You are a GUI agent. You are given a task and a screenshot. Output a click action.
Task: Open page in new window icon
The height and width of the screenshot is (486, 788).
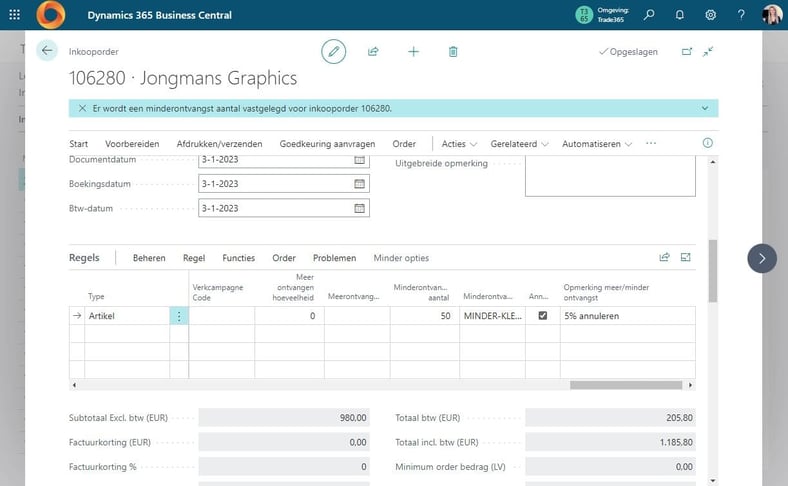[686, 51]
